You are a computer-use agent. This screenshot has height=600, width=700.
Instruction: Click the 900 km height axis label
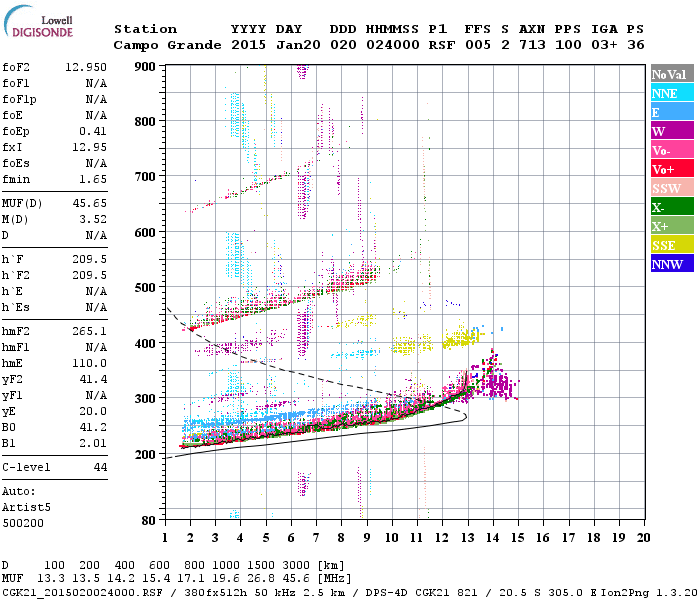(145, 67)
